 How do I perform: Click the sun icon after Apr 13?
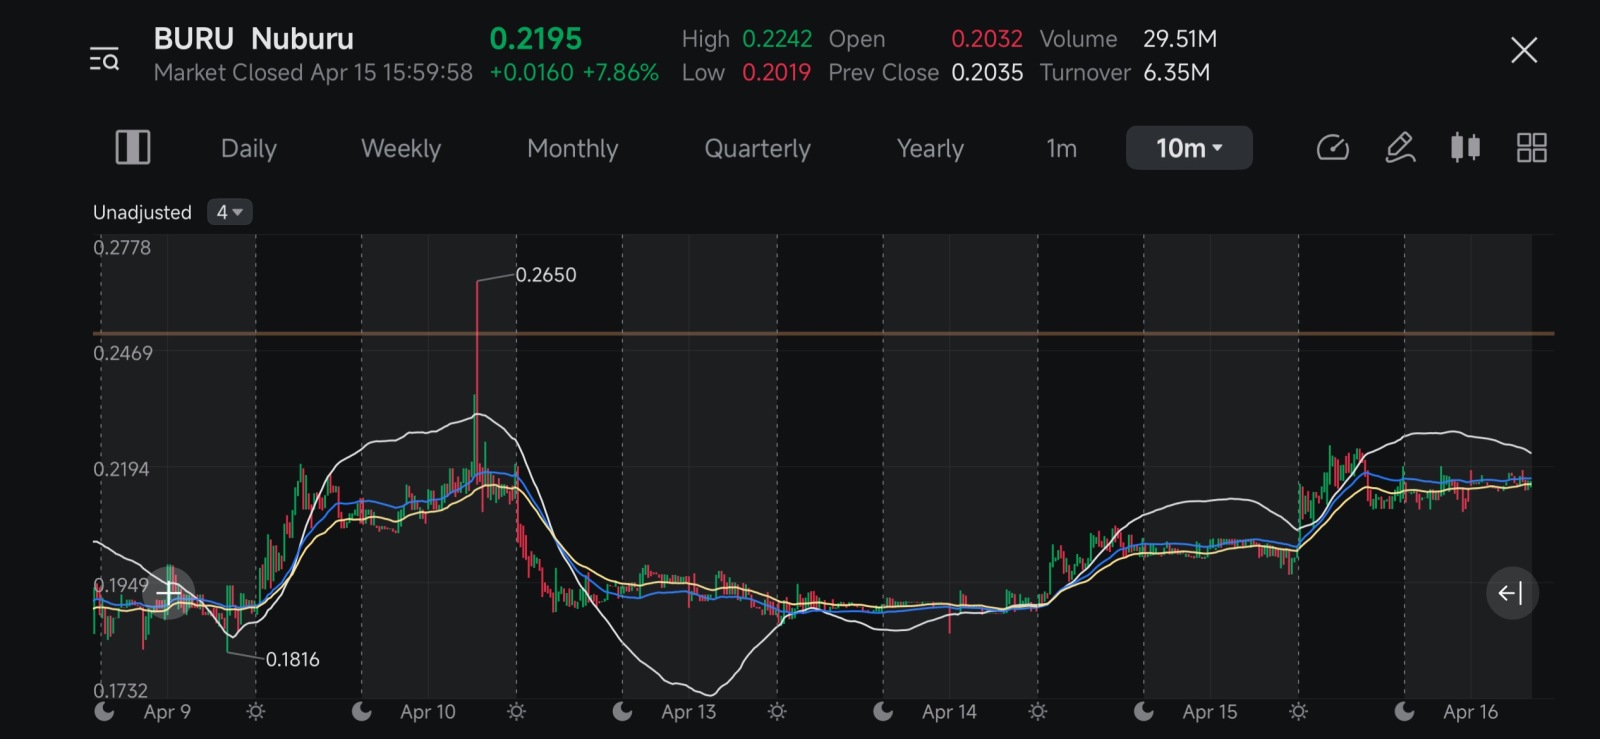tap(777, 712)
